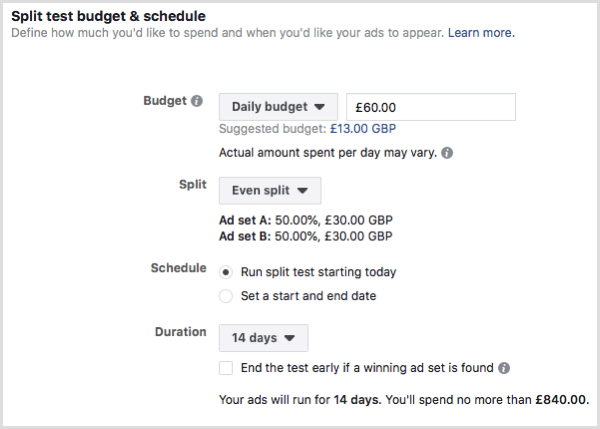The image size is (600, 429).
Task: Click the Schedule field label
Action: (x=179, y=268)
